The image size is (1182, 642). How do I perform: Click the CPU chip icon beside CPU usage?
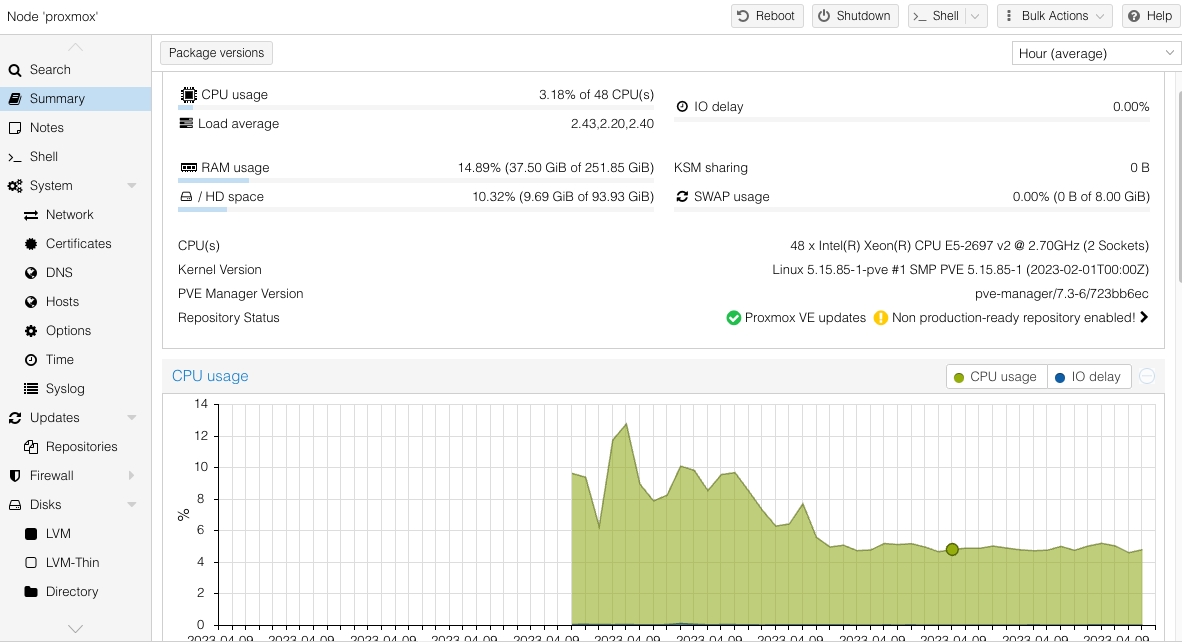(x=188, y=95)
